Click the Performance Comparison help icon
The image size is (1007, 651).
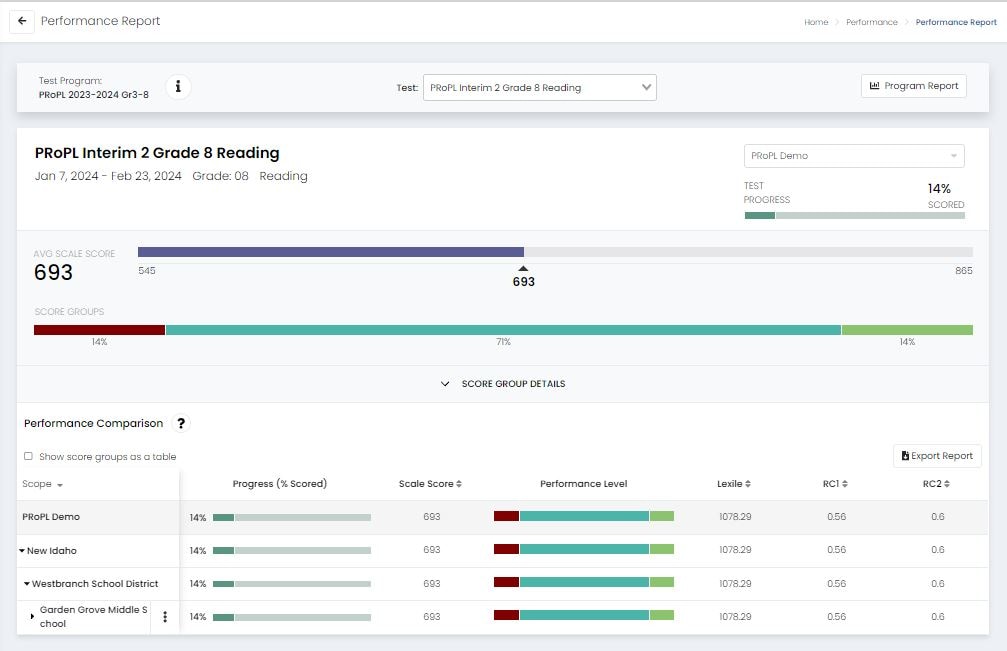181,423
